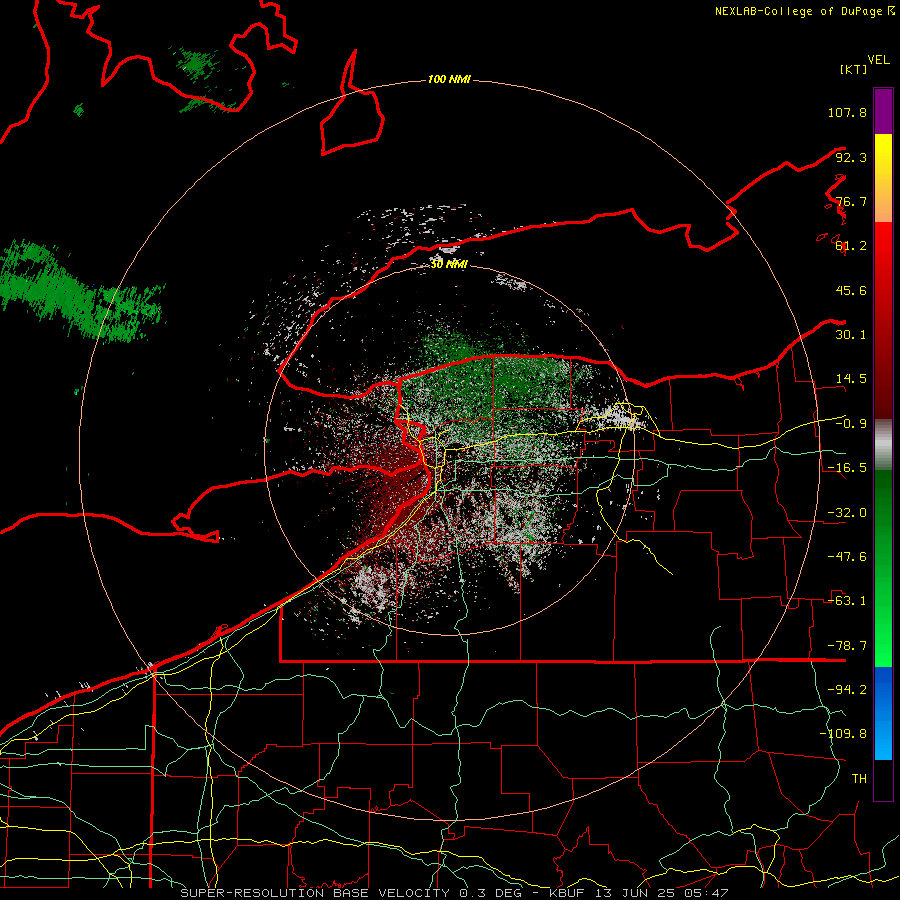Viewport: 900px width, 900px height.
Task: Click the -47.6 legend value
Action: click(847, 557)
